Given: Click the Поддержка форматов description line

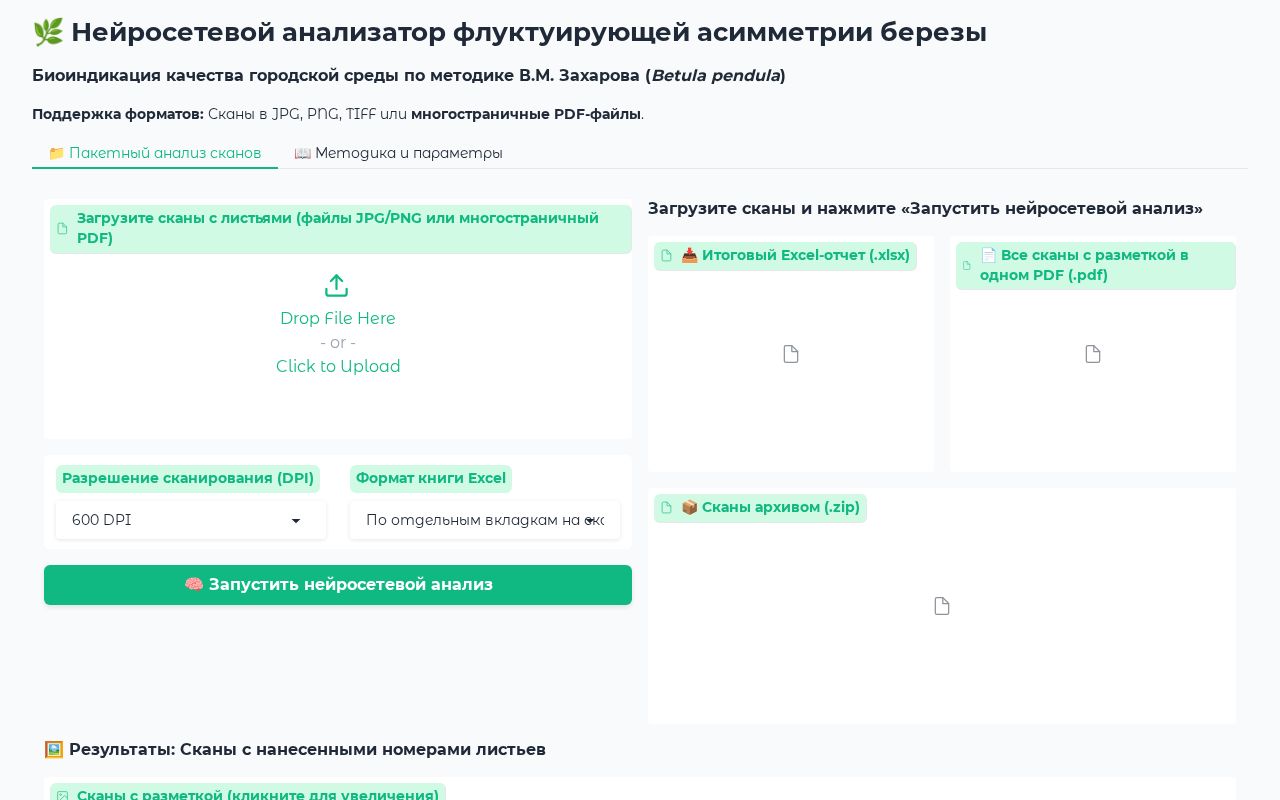Looking at the screenshot, I should click(338, 114).
